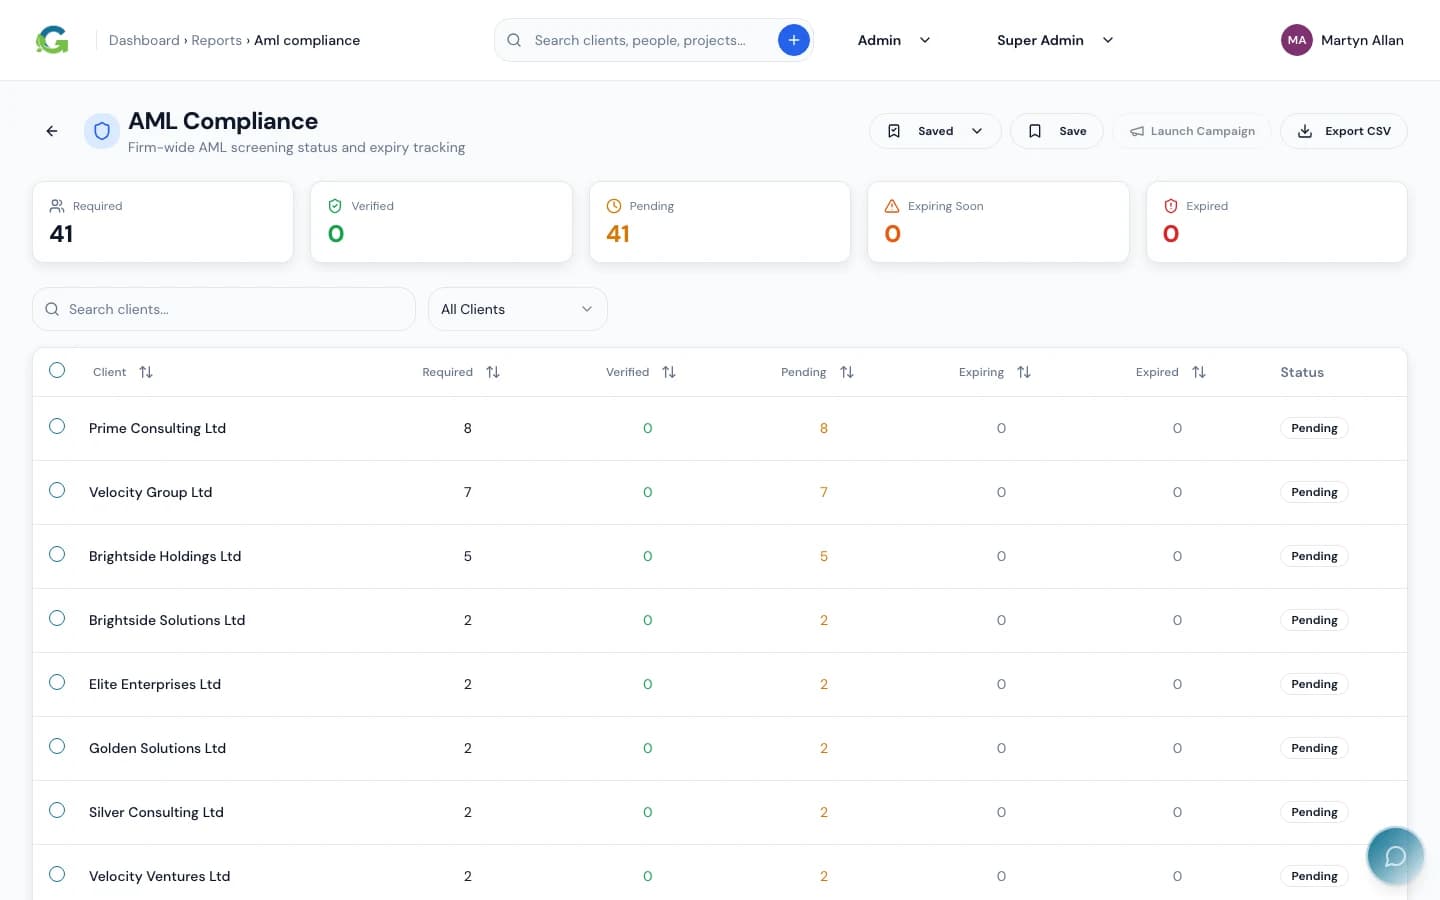
Task: Expand the Saved reports dropdown
Action: pyautogui.click(x=935, y=131)
